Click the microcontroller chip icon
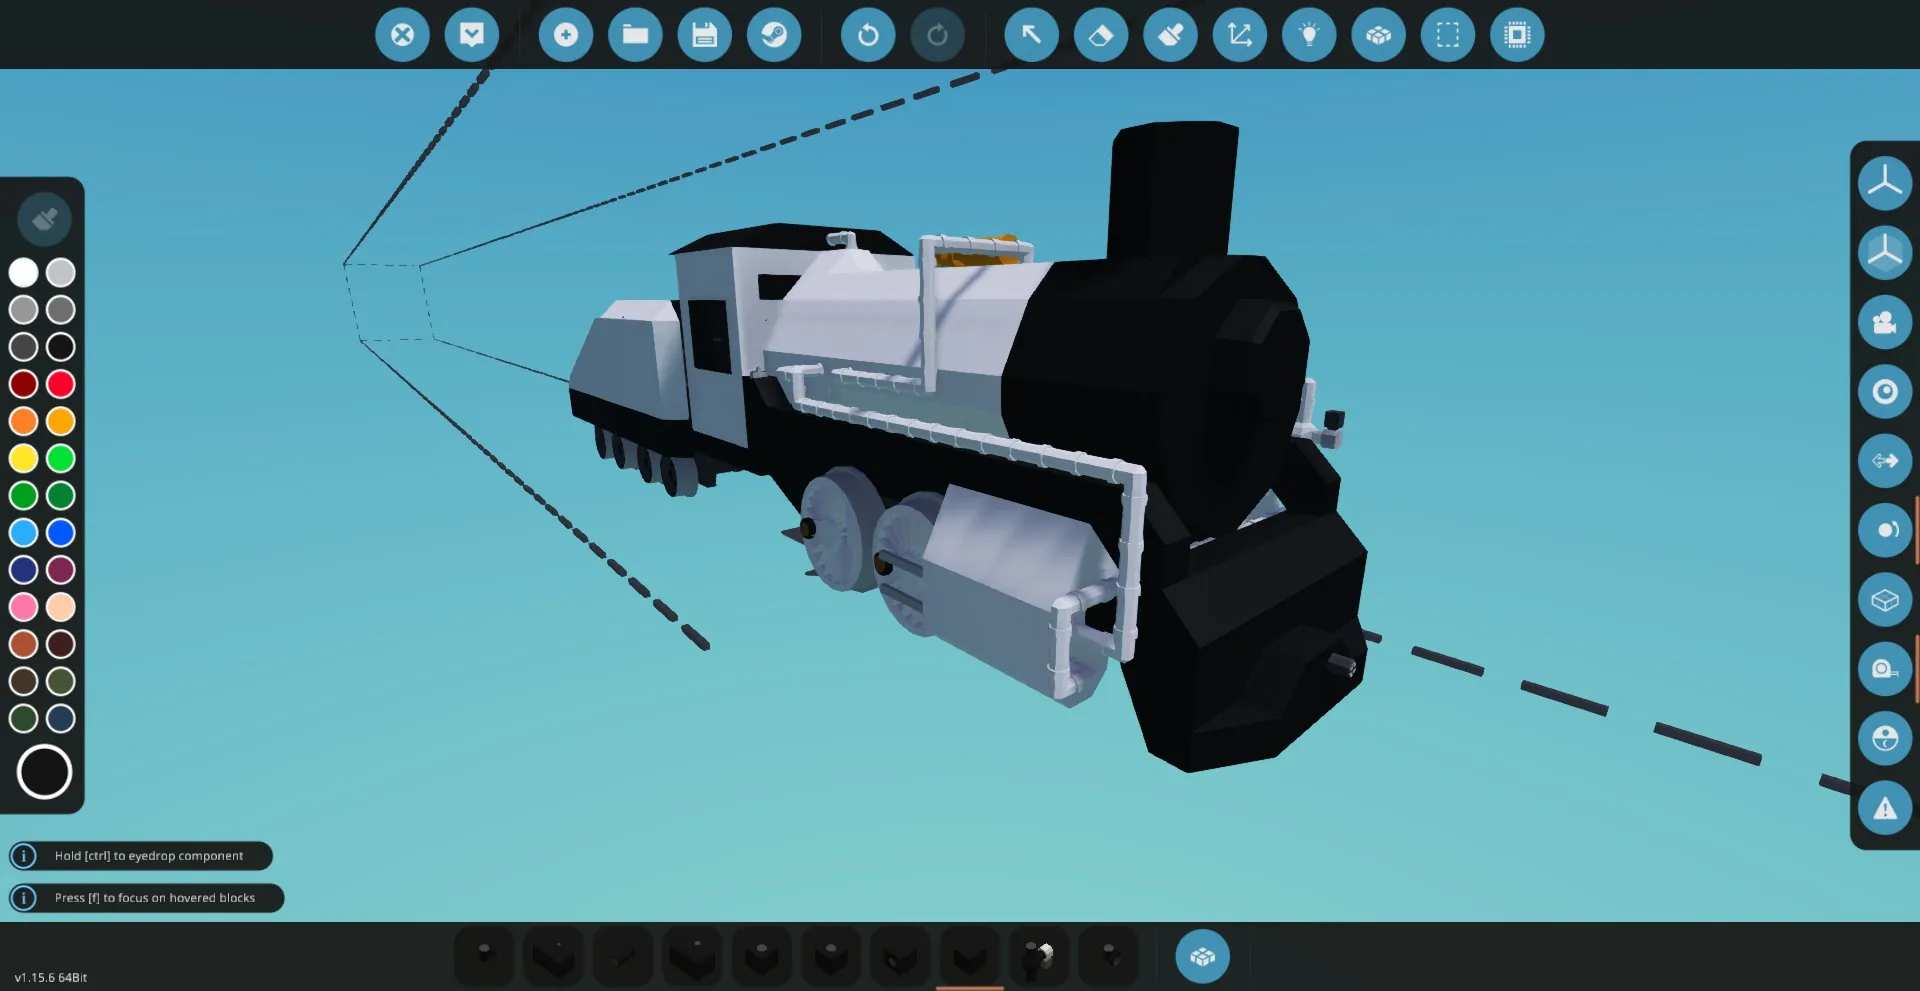The image size is (1920, 991). tap(1517, 35)
